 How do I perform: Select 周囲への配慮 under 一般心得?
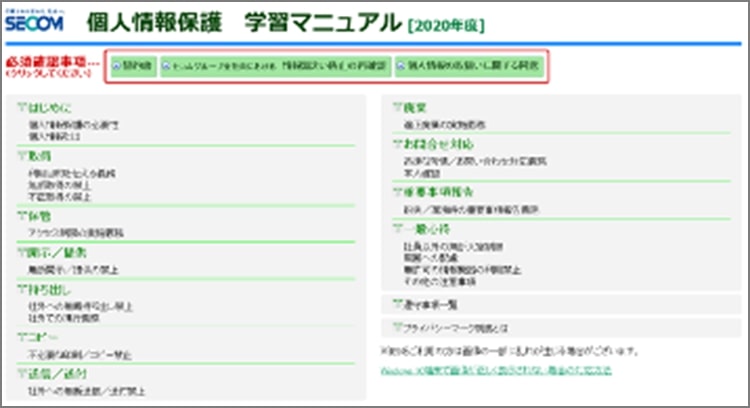coord(431,258)
